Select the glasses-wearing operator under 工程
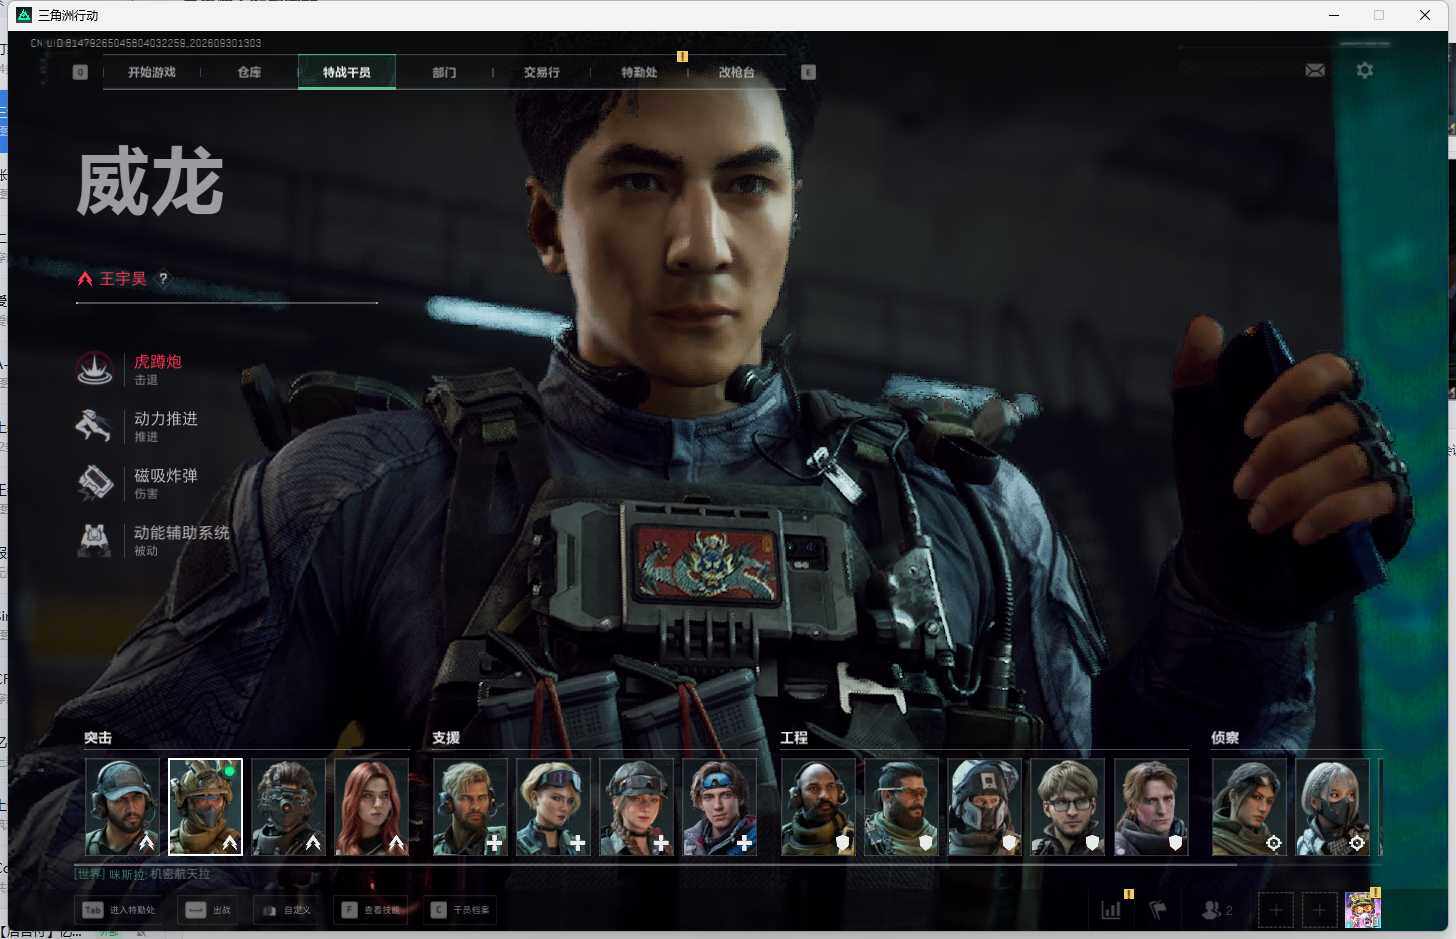This screenshot has height=939, width=1456. click(x=1067, y=807)
